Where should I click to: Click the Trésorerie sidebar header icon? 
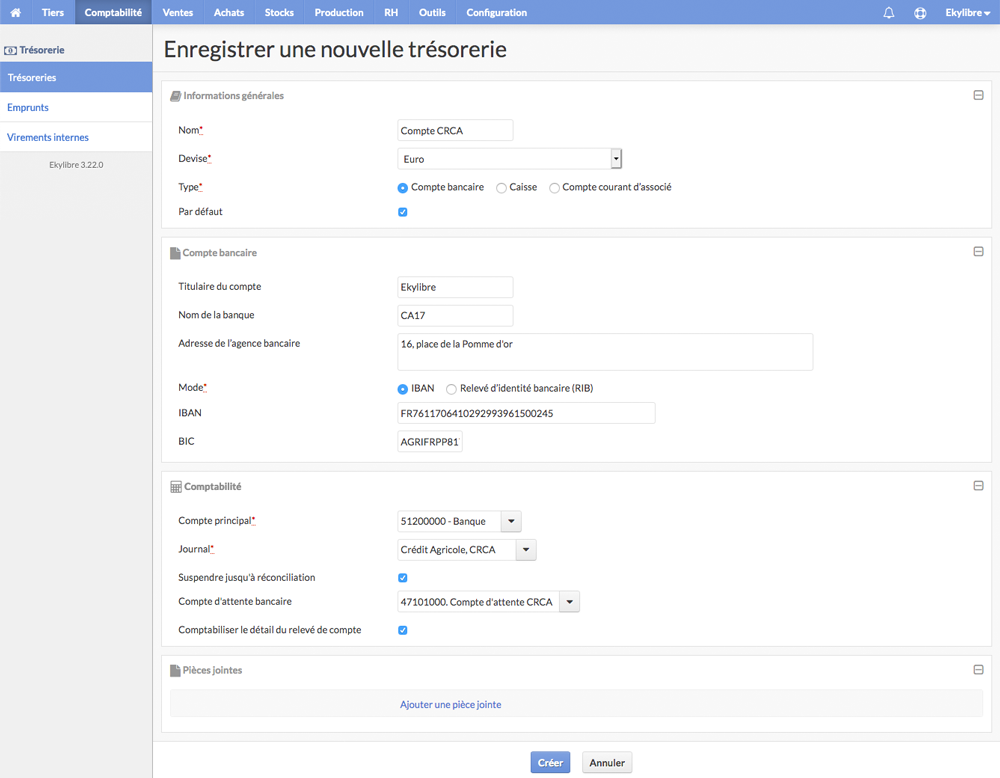click(x=10, y=50)
